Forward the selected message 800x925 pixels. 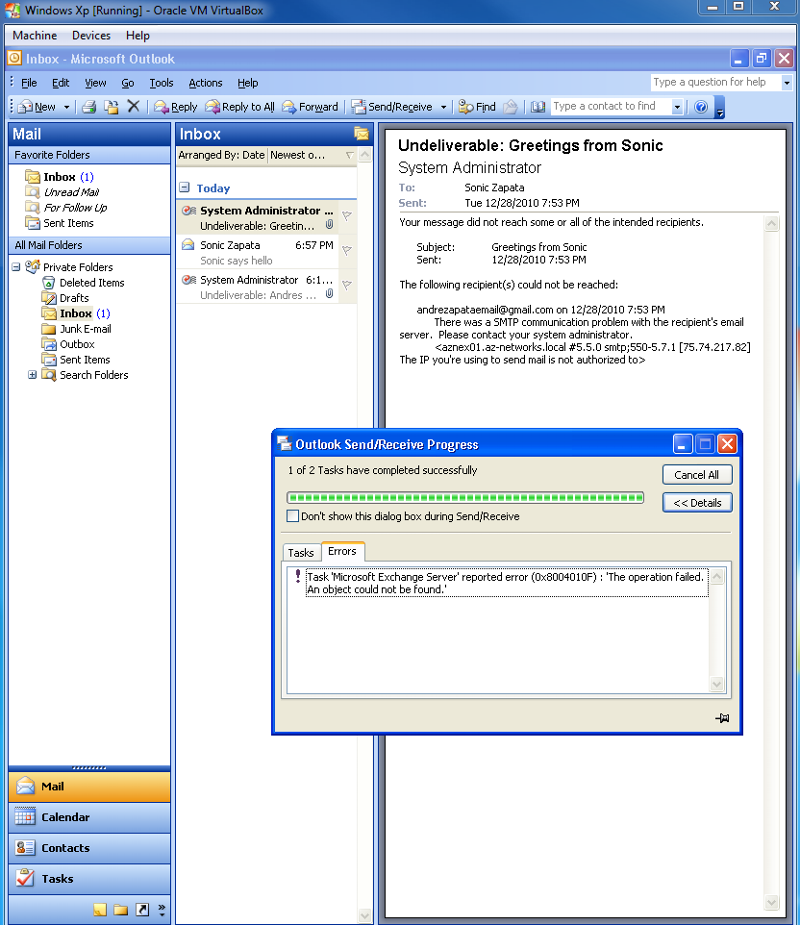click(x=310, y=107)
